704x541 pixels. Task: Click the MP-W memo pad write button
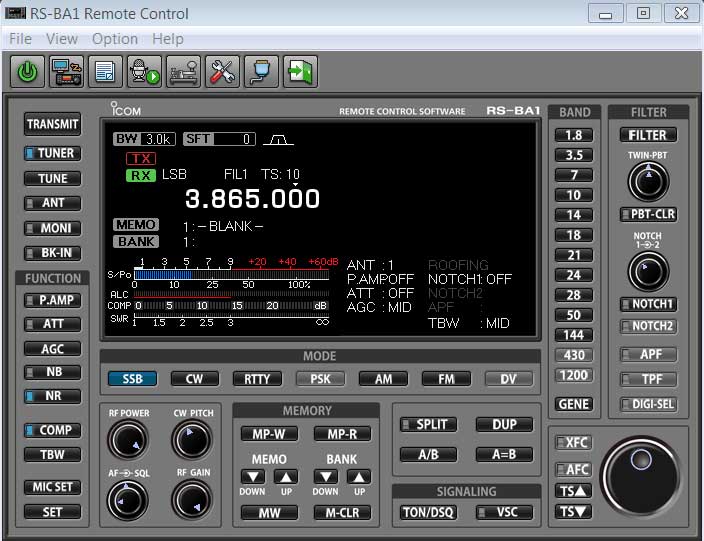click(x=269, y=434)
